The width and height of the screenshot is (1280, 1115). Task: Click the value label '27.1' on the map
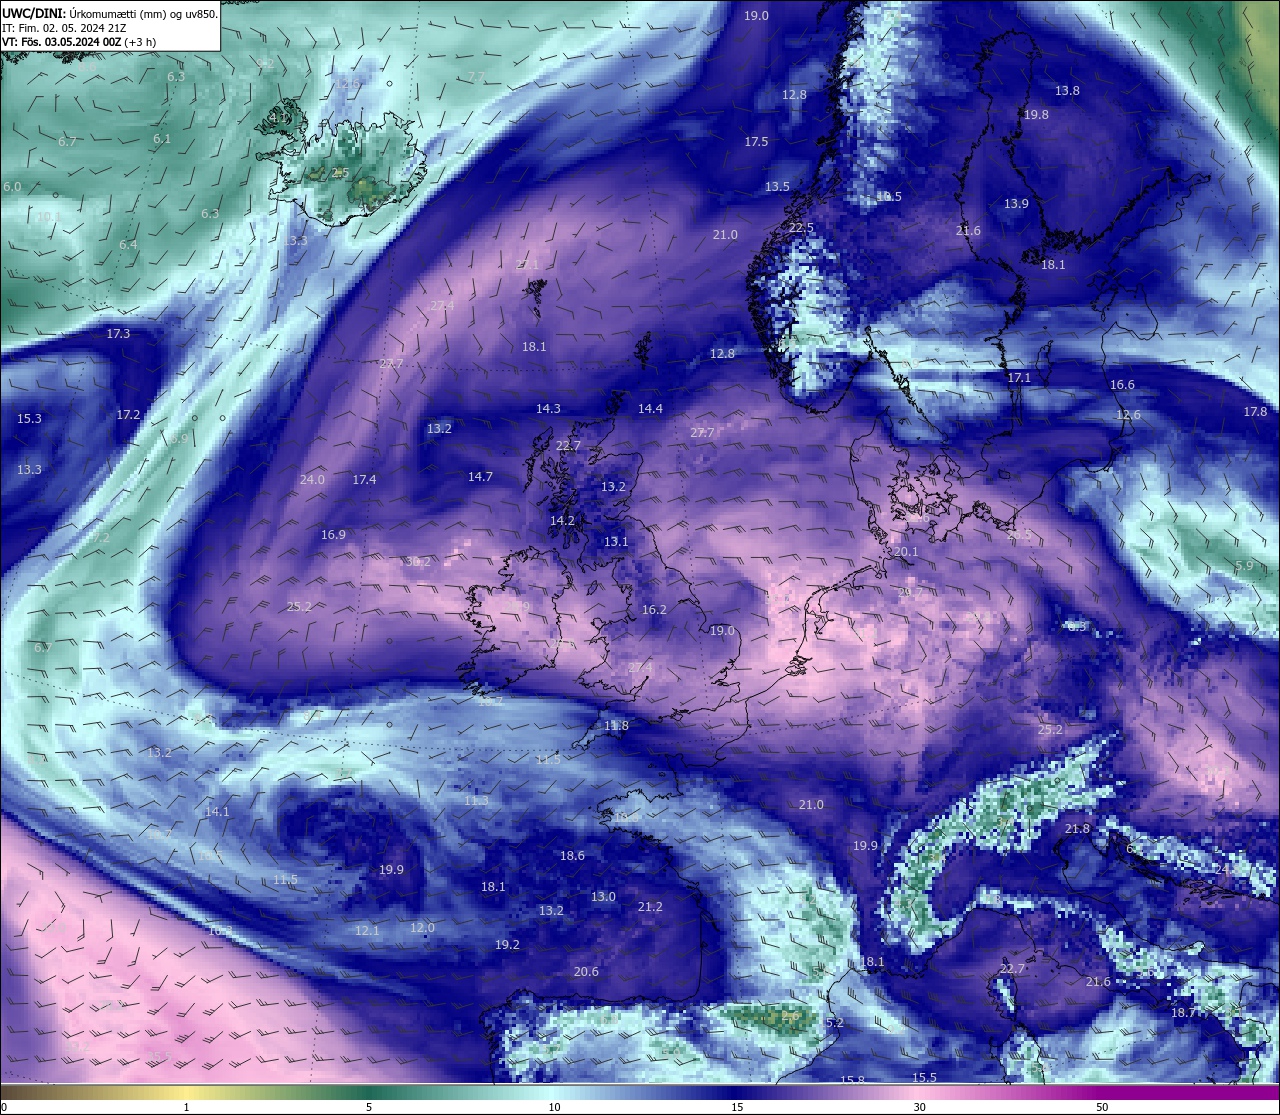tap(527, 265)
